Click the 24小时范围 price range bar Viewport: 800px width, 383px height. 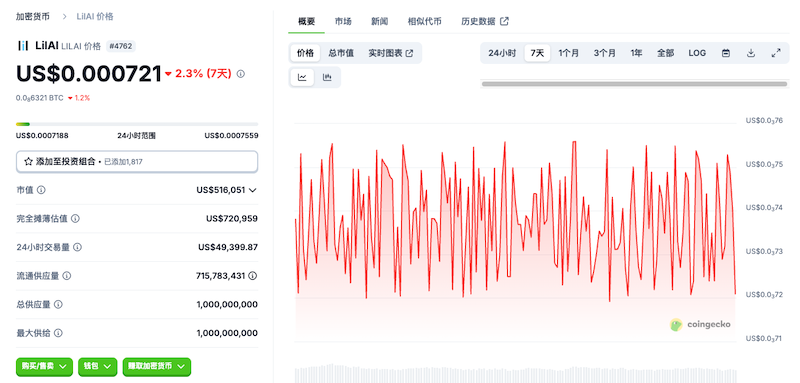[x=137, y=124]
